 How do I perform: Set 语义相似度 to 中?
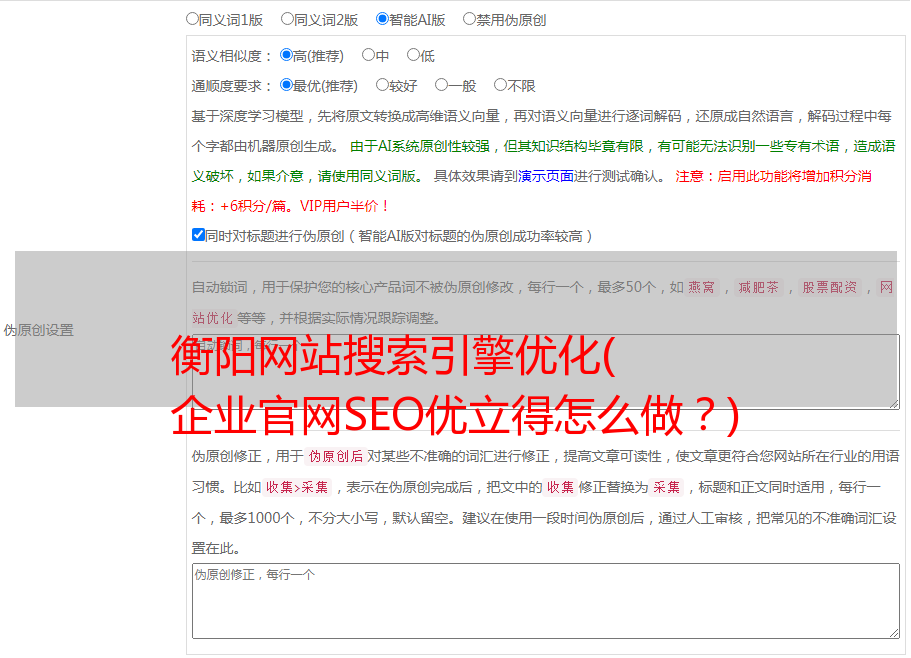[x=368, y=55]
